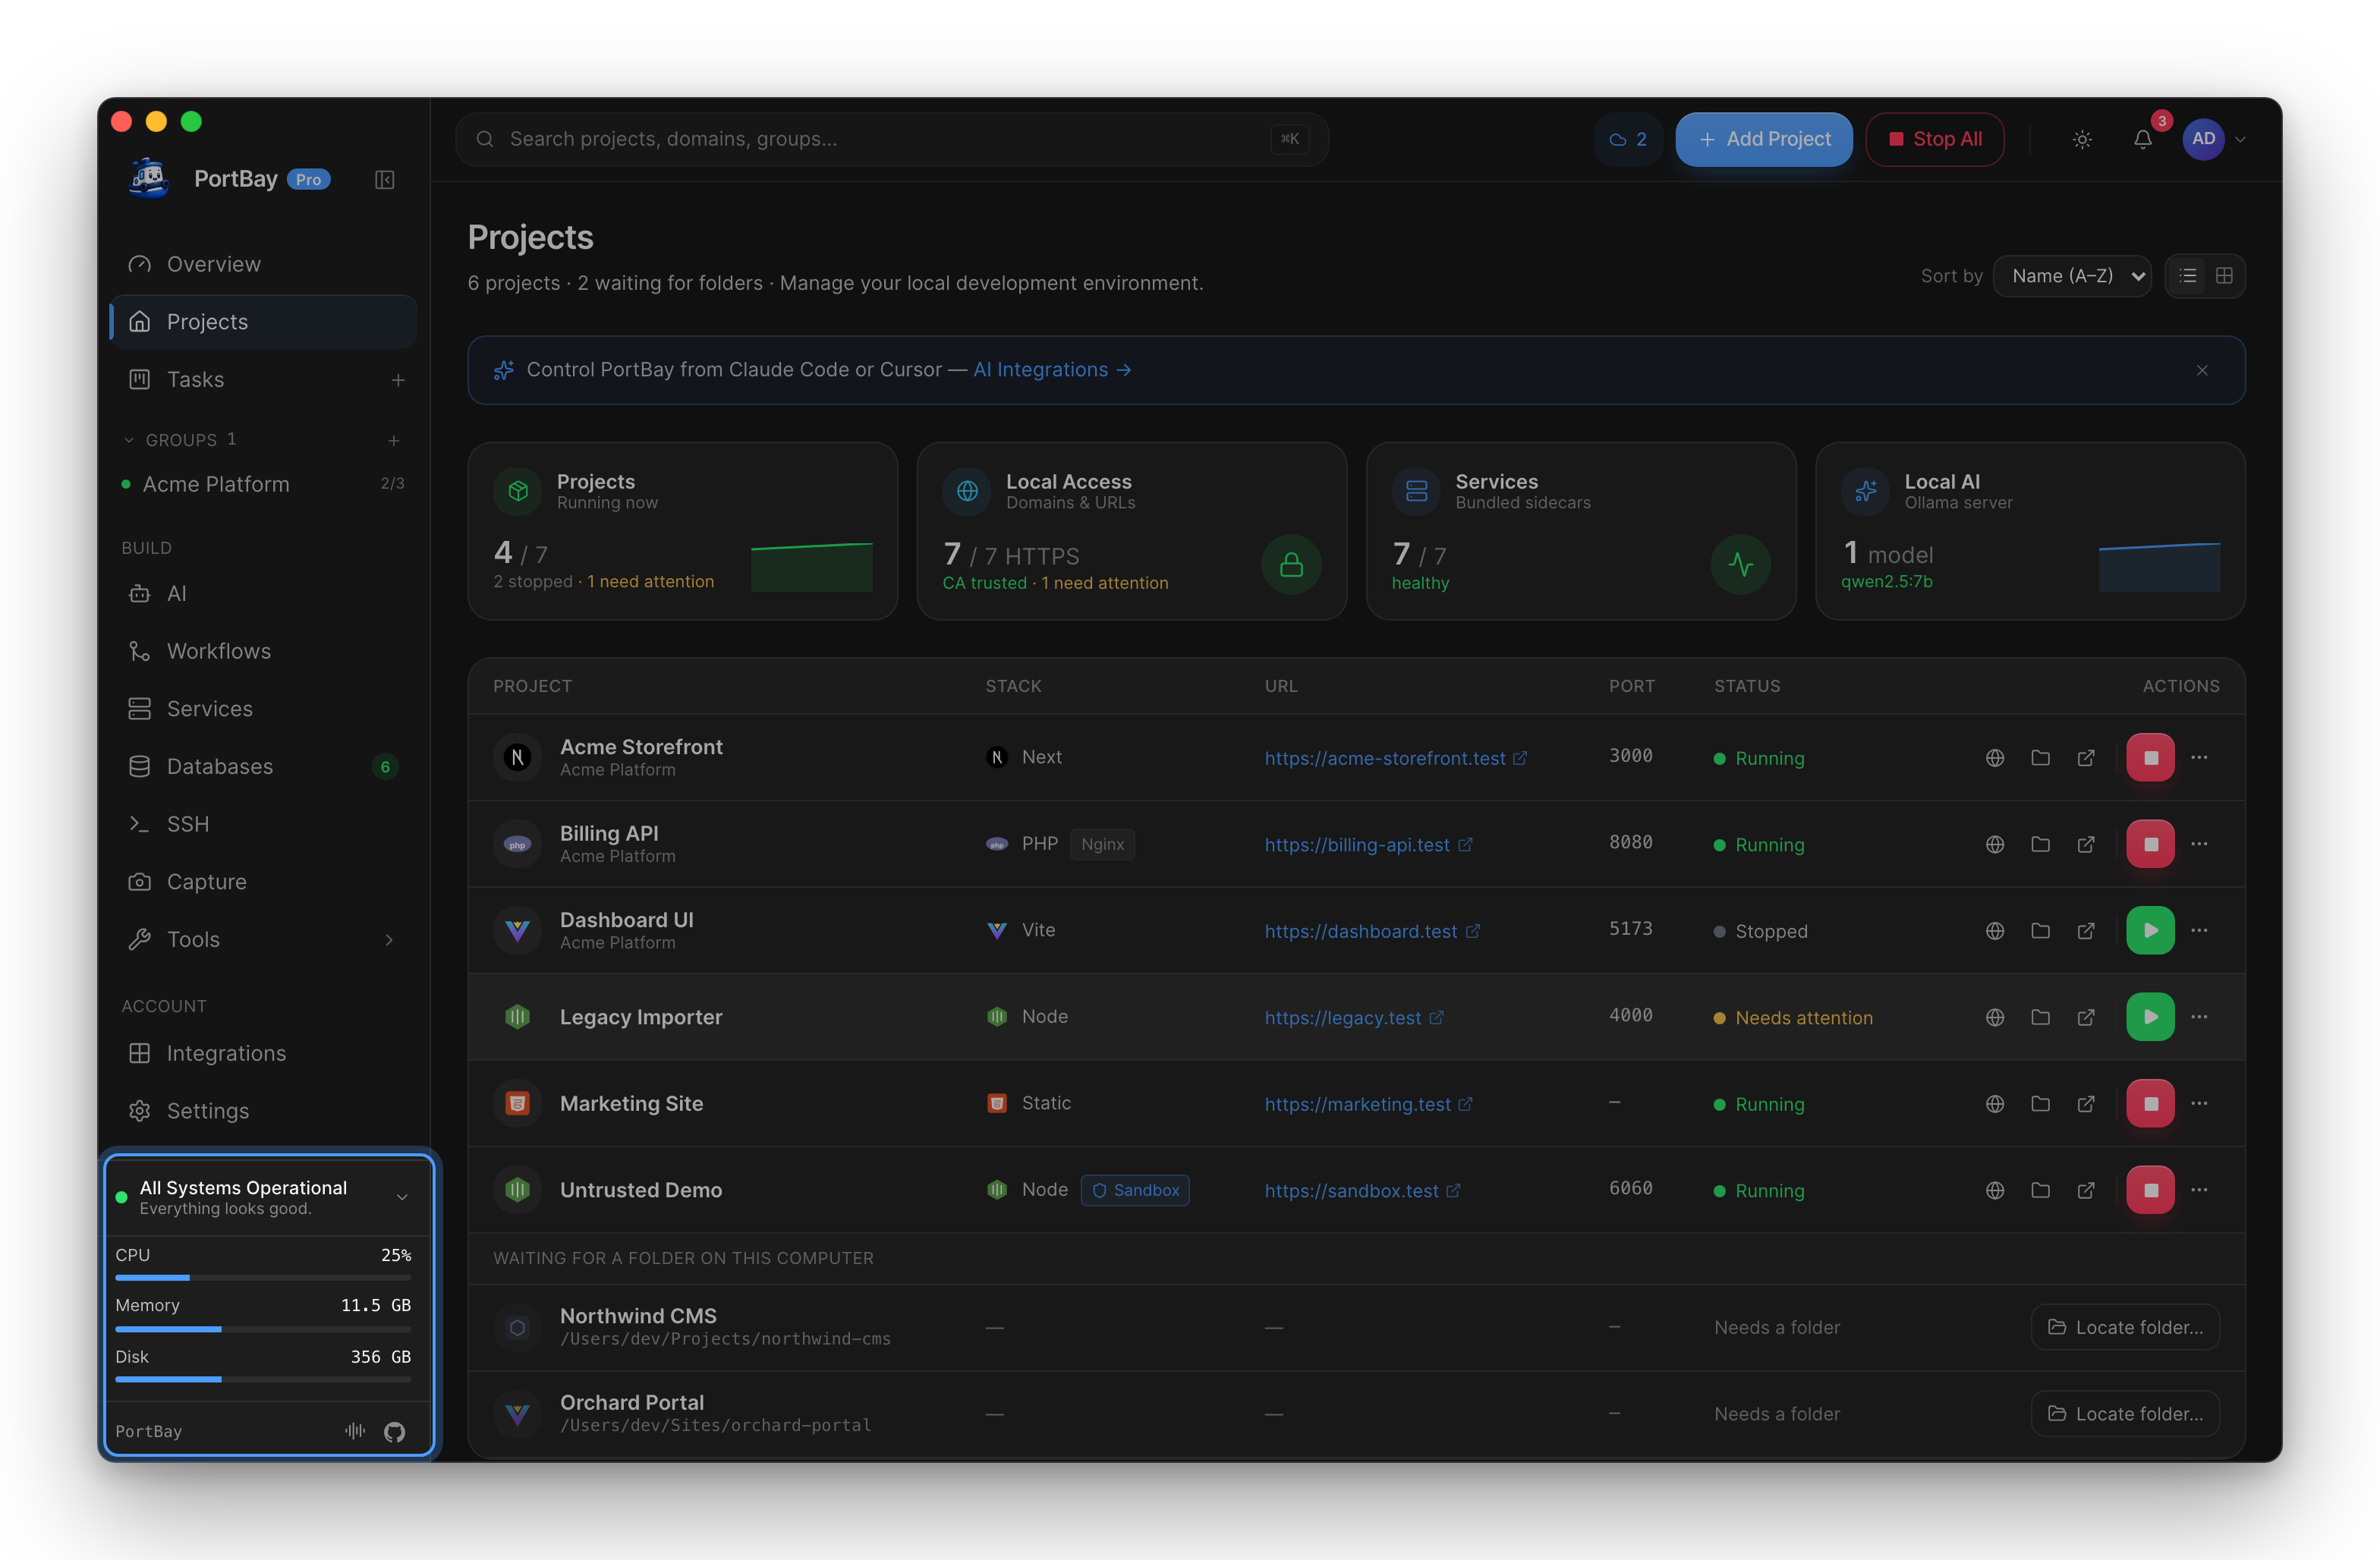Open the notifications bell
The width and height of the screenshot is (2380, 1560).
(x=2142, y=139)
